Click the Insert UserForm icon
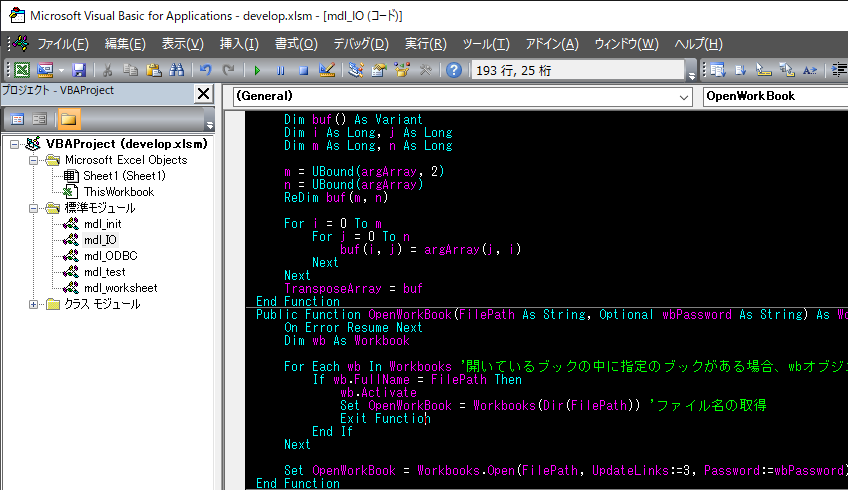This screenshot has height=490, width=848. (x=45, y=70)
